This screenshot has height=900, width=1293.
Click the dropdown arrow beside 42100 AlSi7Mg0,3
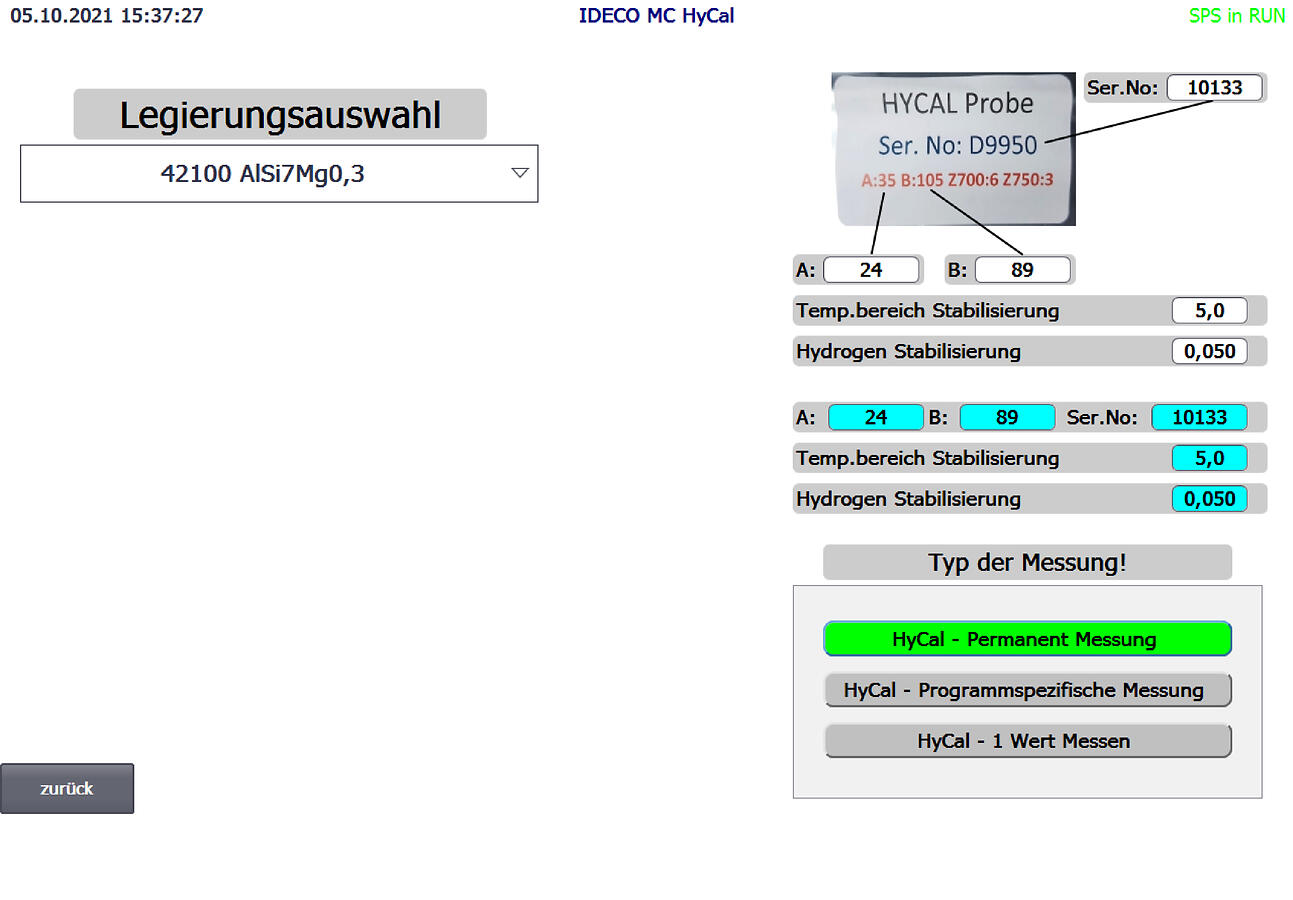tap(519, 173)
